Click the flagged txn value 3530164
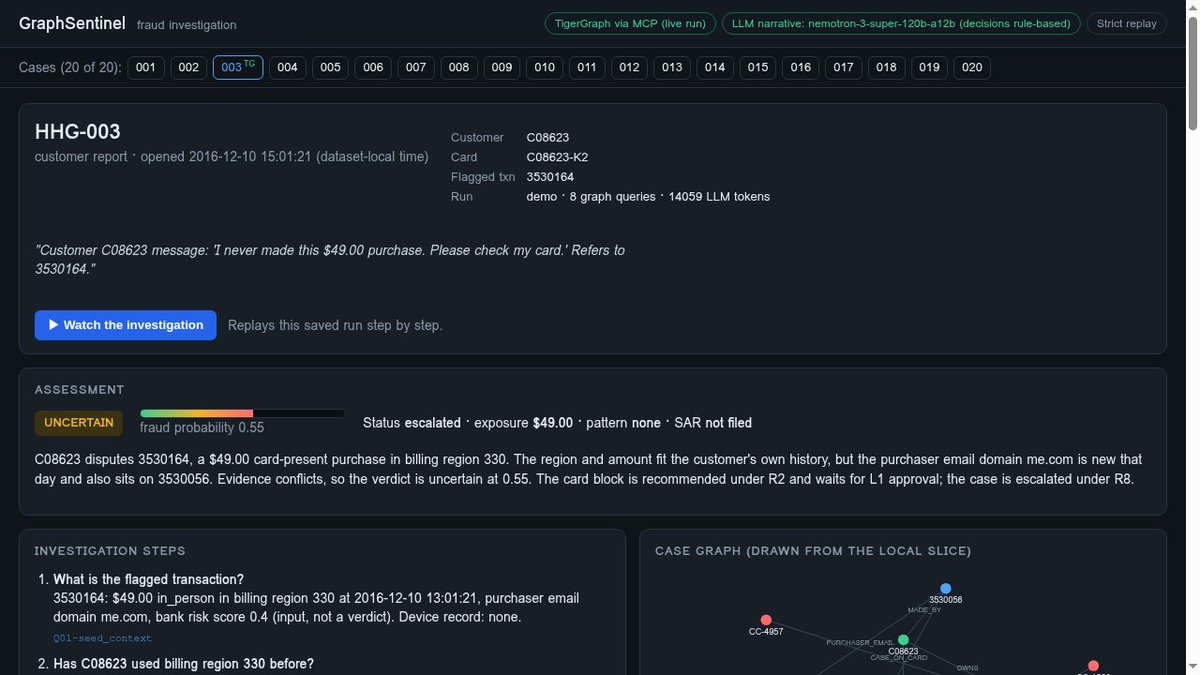The image size is (1200, 675). pyautogui.click(x=550, y=177)
